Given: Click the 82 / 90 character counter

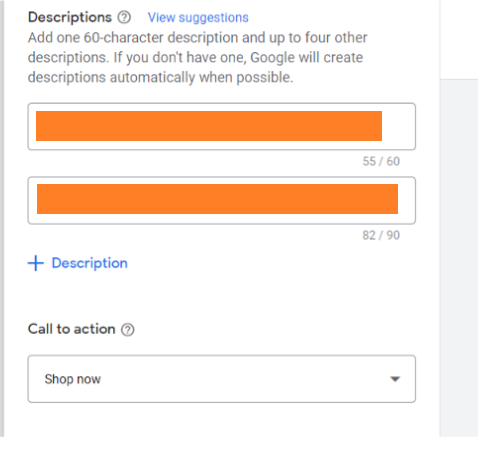Looking at the screenshot, I should (x=381, y=235).
